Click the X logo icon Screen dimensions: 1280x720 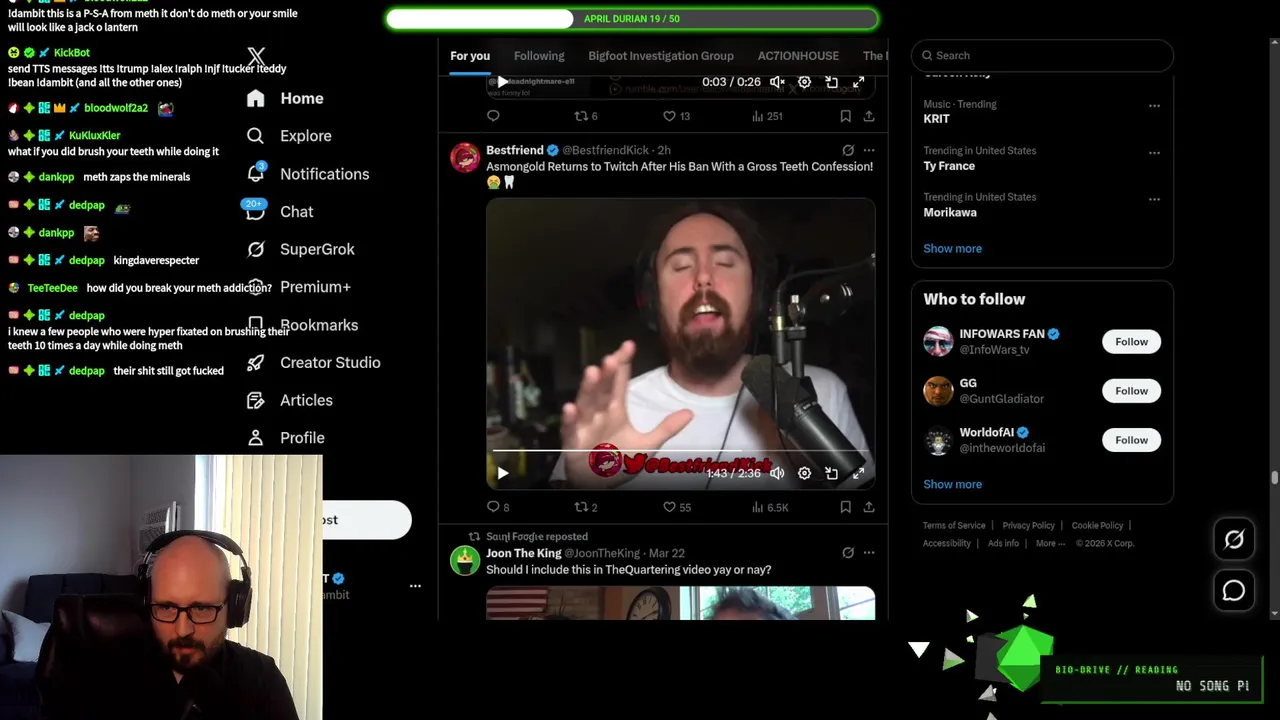tap(256, 57)
